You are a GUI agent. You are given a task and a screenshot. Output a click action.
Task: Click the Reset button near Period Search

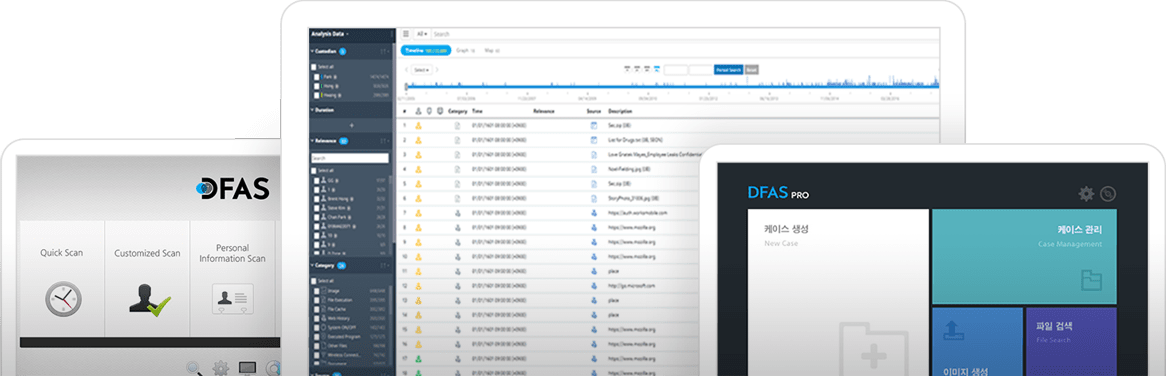click(752, 69)
